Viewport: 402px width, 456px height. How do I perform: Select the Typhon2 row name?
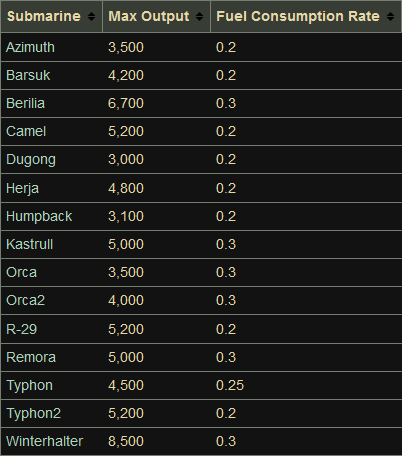click(34, 413)
